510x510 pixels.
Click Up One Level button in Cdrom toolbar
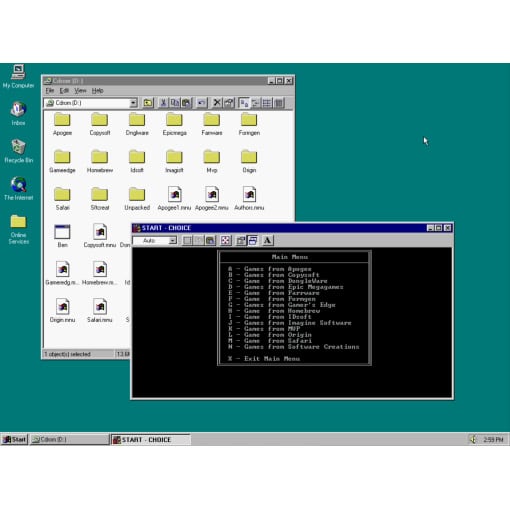pyautogui.click(x=148, y=103)
